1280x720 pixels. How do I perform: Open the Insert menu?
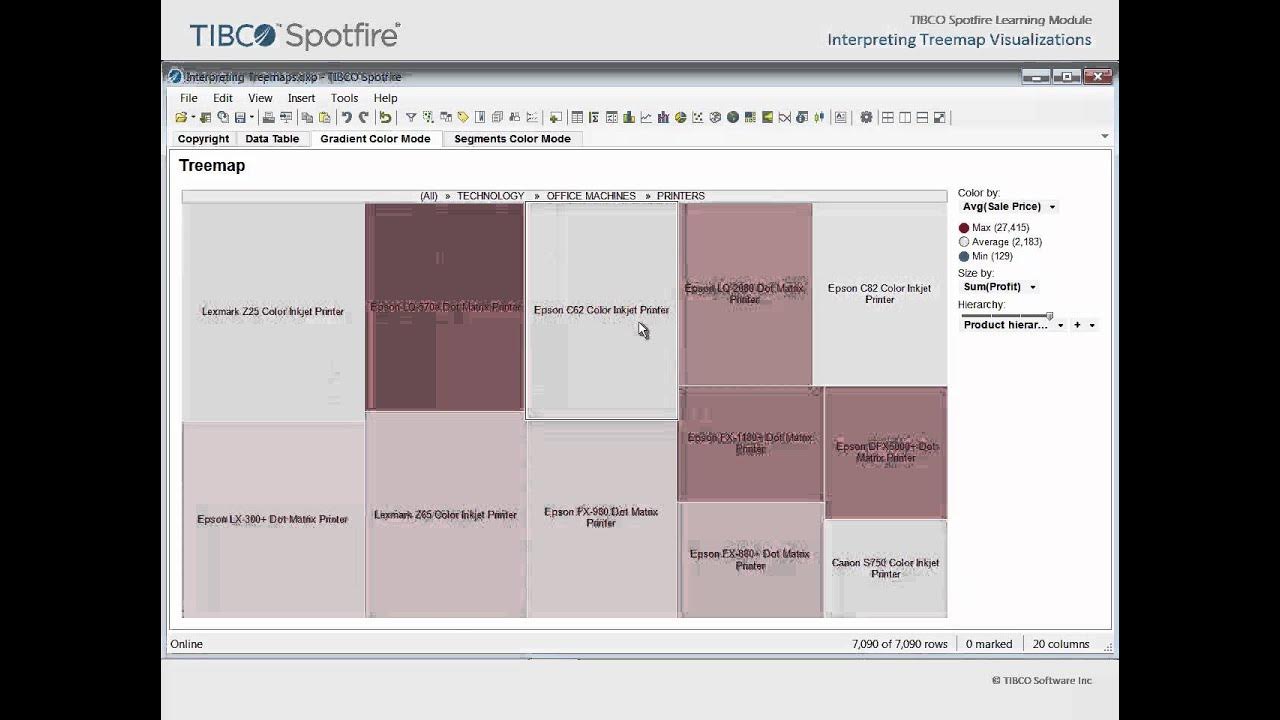(301, 98)
